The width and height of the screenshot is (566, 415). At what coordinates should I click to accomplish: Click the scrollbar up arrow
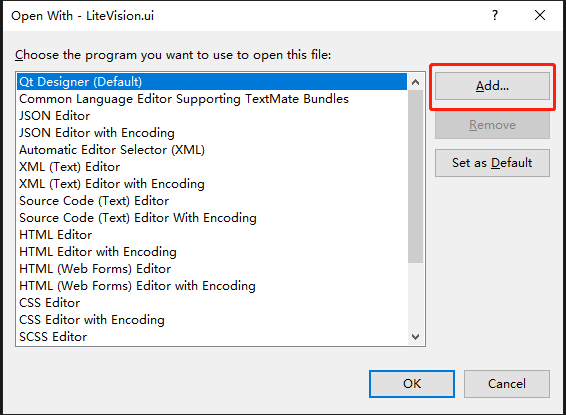415,82
